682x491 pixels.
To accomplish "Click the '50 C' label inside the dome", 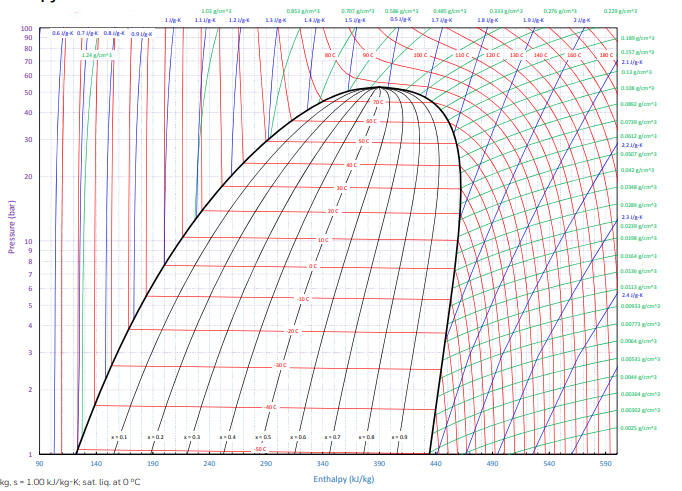I will pos(364,141).
